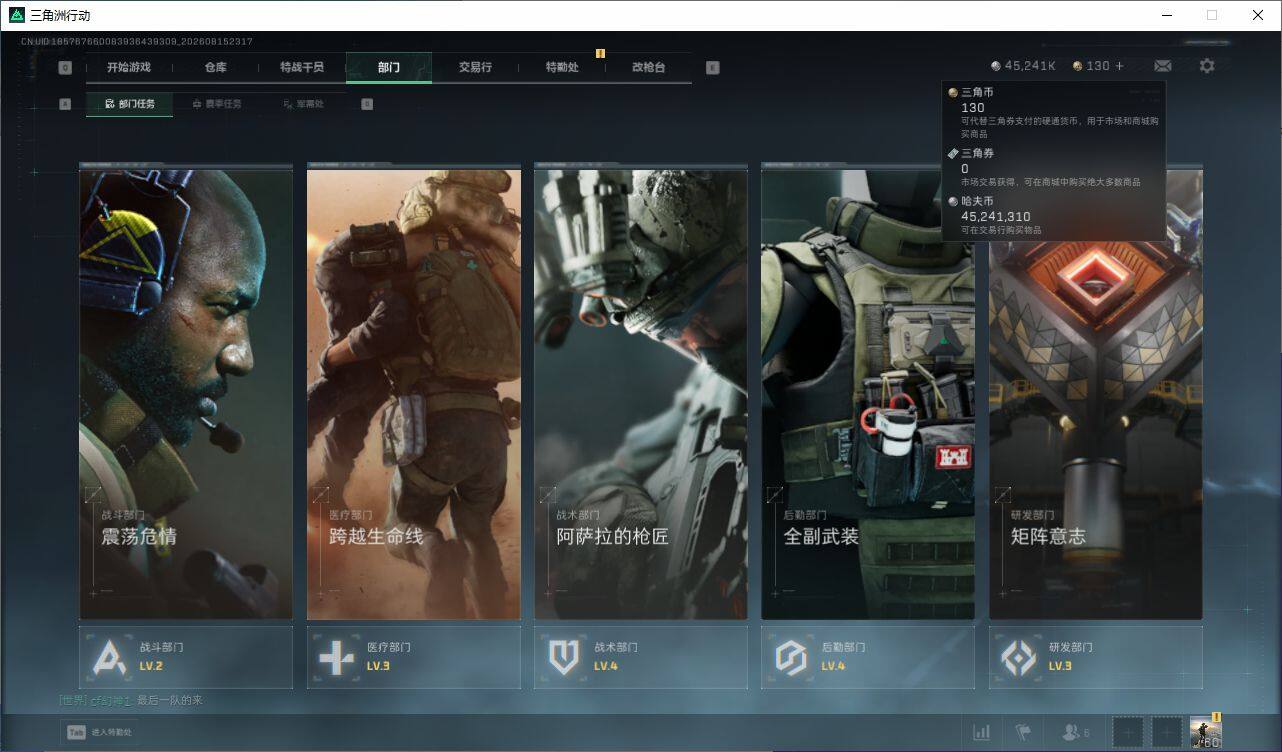The image size is (1282, 752).
Task: Click the yellow notification badge above 特勤处
Action: pyautogui.click(x=600, y=53)
